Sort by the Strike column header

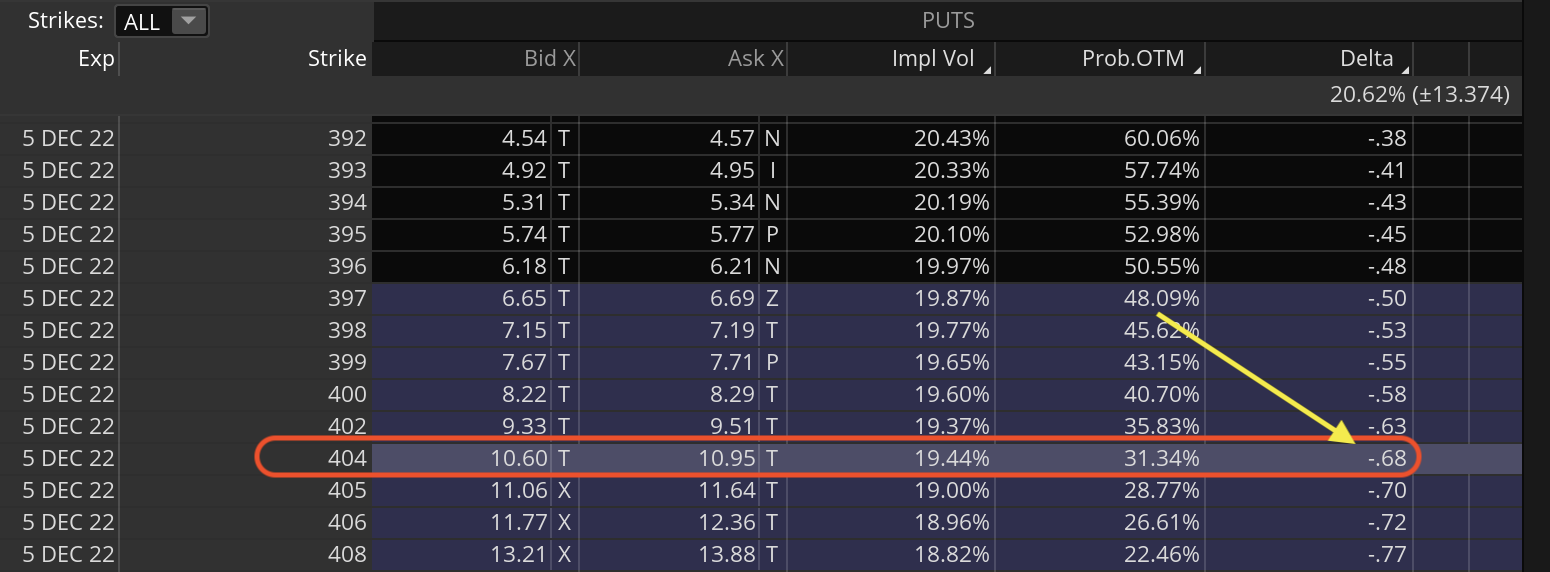337,59
